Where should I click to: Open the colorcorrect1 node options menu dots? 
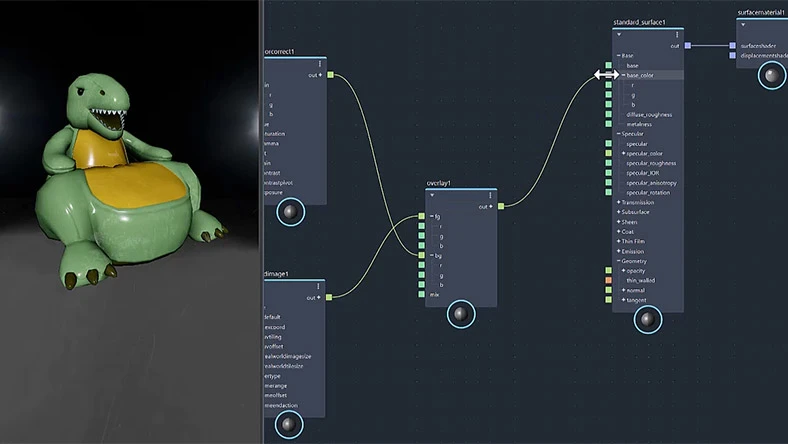(320, 64)
